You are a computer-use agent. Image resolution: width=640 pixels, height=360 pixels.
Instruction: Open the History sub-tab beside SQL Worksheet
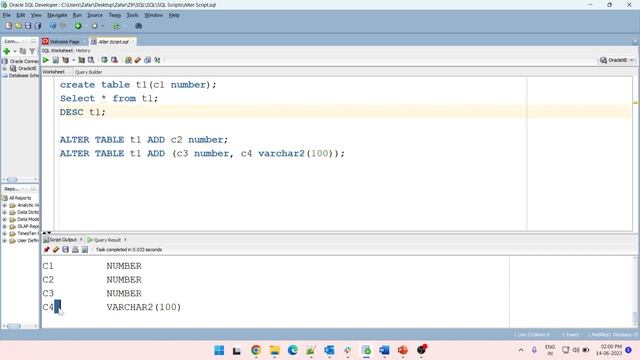coord(83,51)
